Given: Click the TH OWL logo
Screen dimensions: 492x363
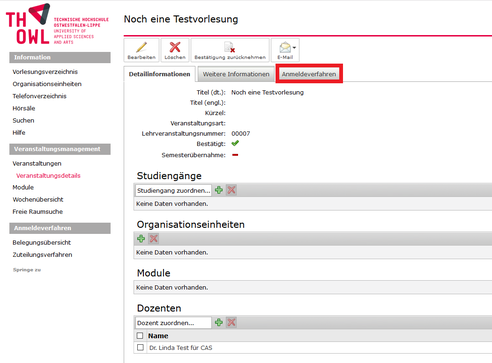Looking at the screenshot, I should click(x=57, y=24).
